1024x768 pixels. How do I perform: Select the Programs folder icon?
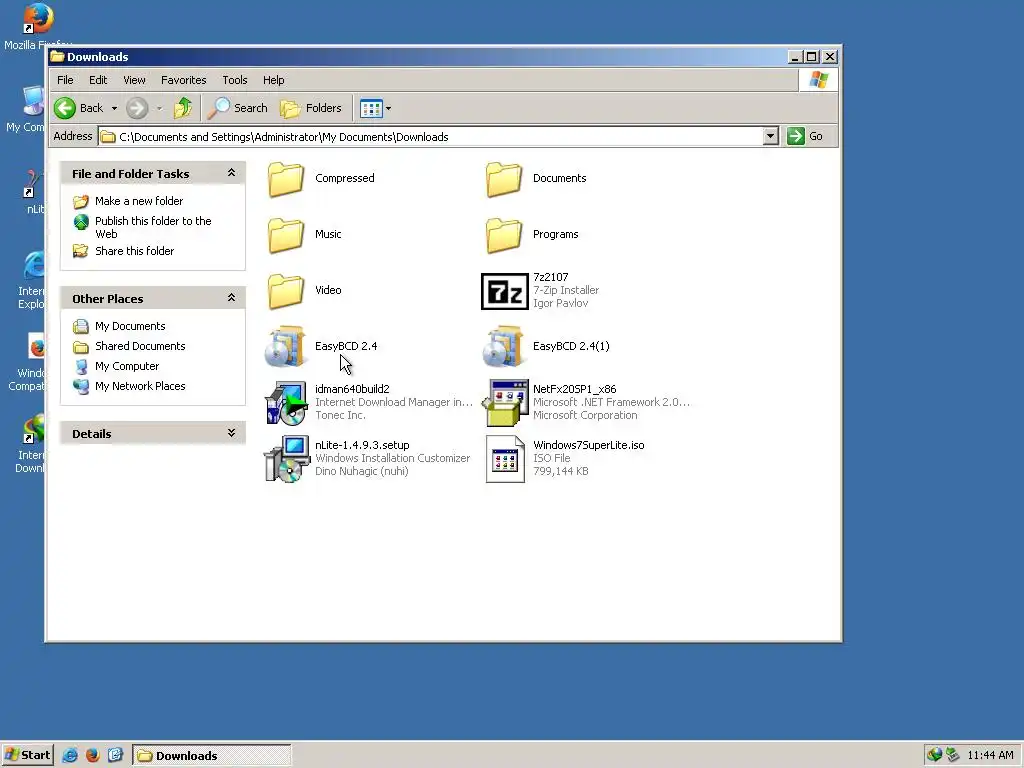click(x=504, y=234)
